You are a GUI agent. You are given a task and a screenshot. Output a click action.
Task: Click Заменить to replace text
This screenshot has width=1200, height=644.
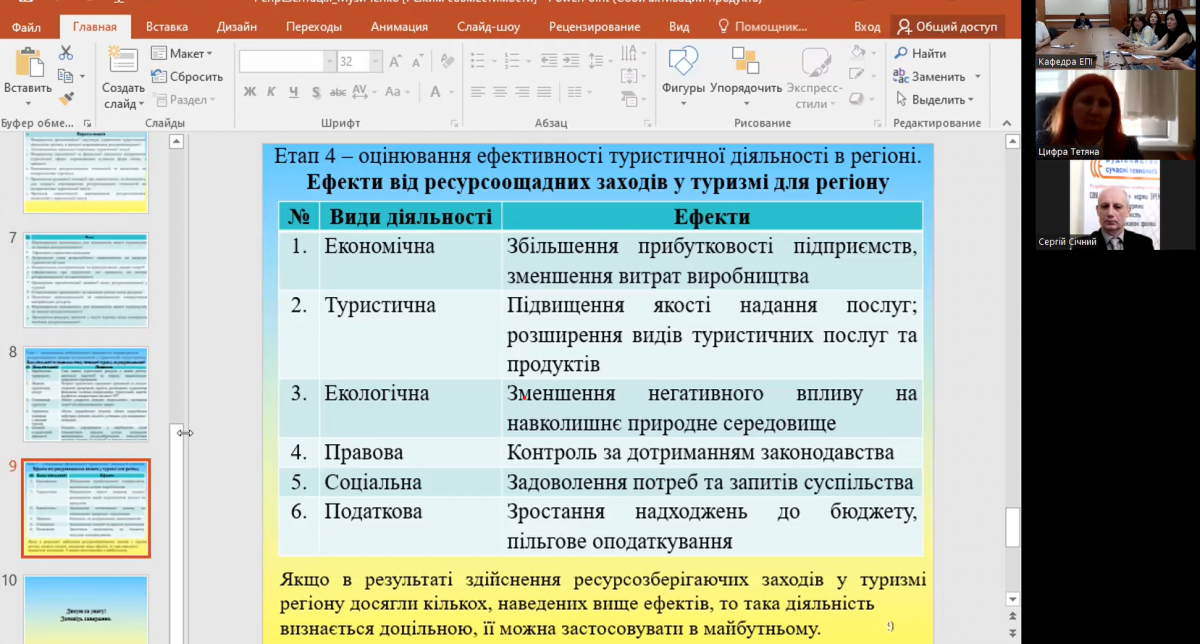pos(934,77)
